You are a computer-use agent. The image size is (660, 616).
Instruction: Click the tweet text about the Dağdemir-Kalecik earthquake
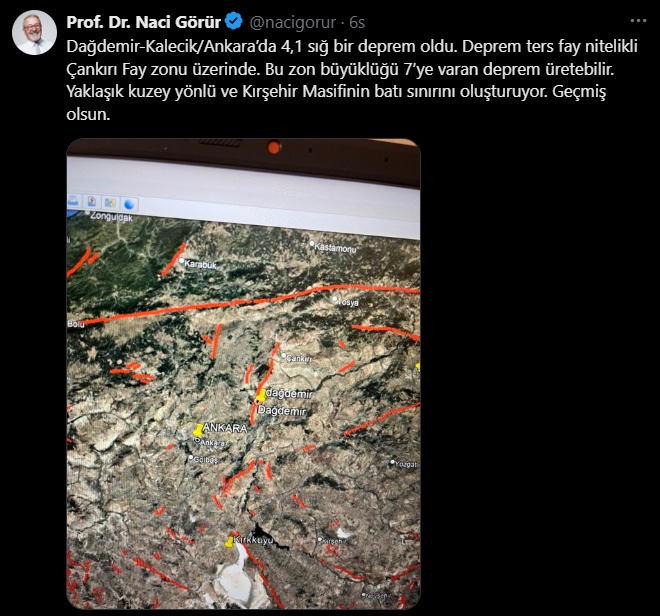(352, 80)
